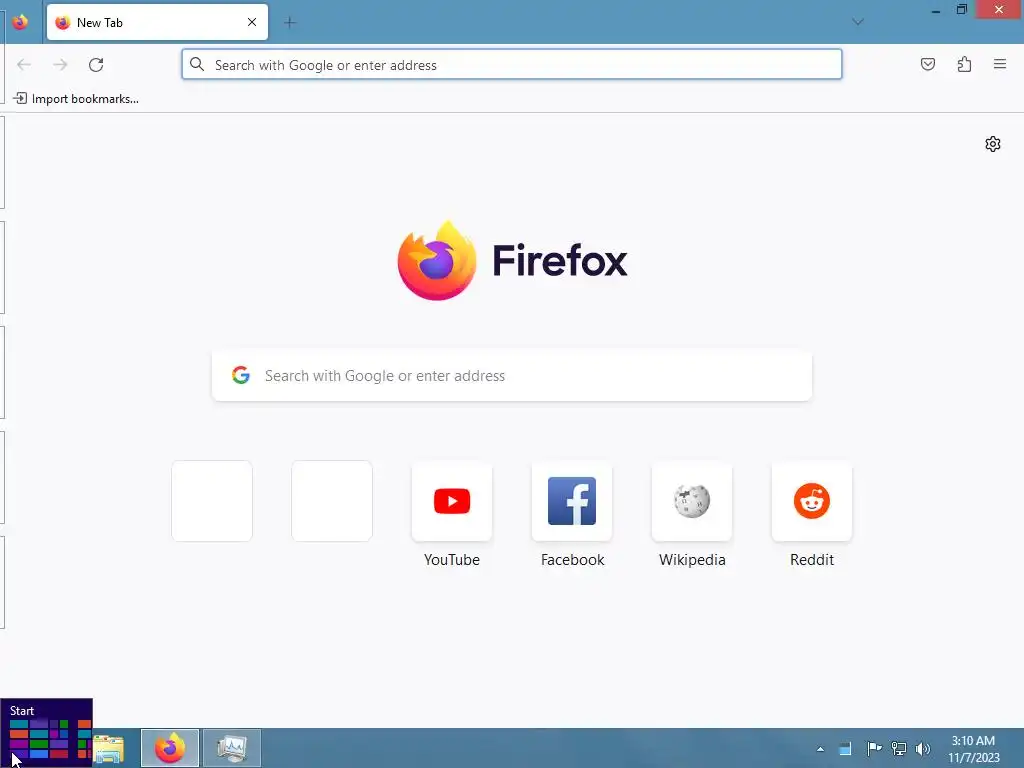Open volume speaker tray icon
The width and height of the screenshot is (1024, 768).
923,748
